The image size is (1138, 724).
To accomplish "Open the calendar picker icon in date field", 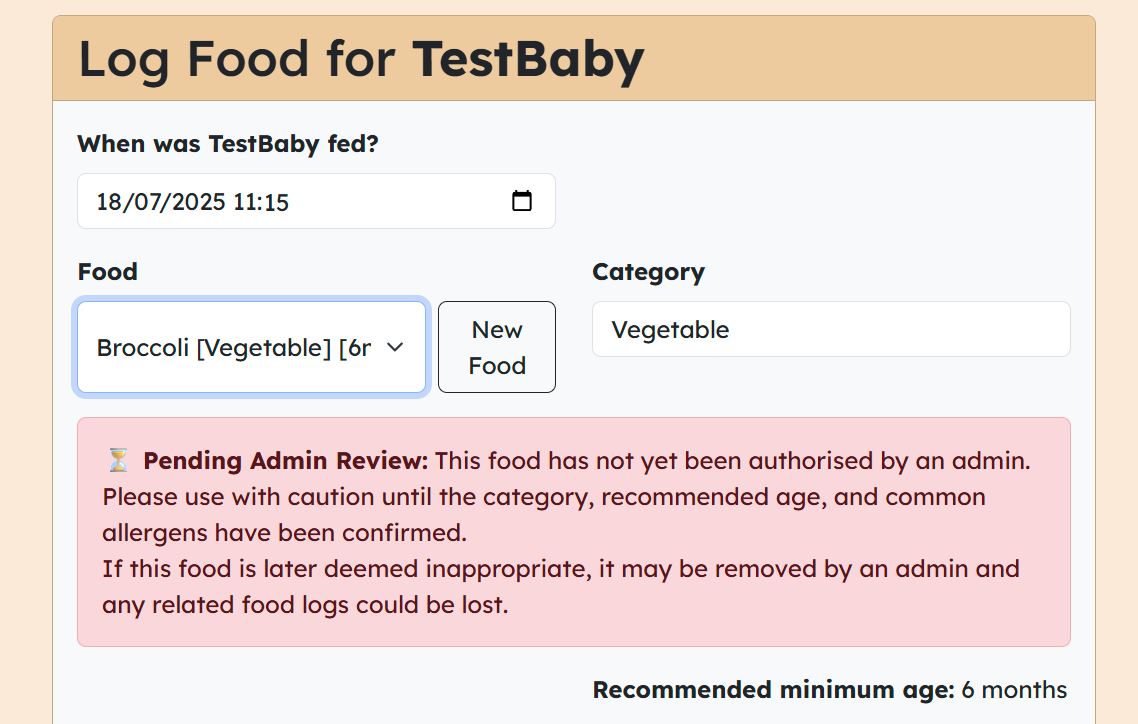I will [521, 201].
